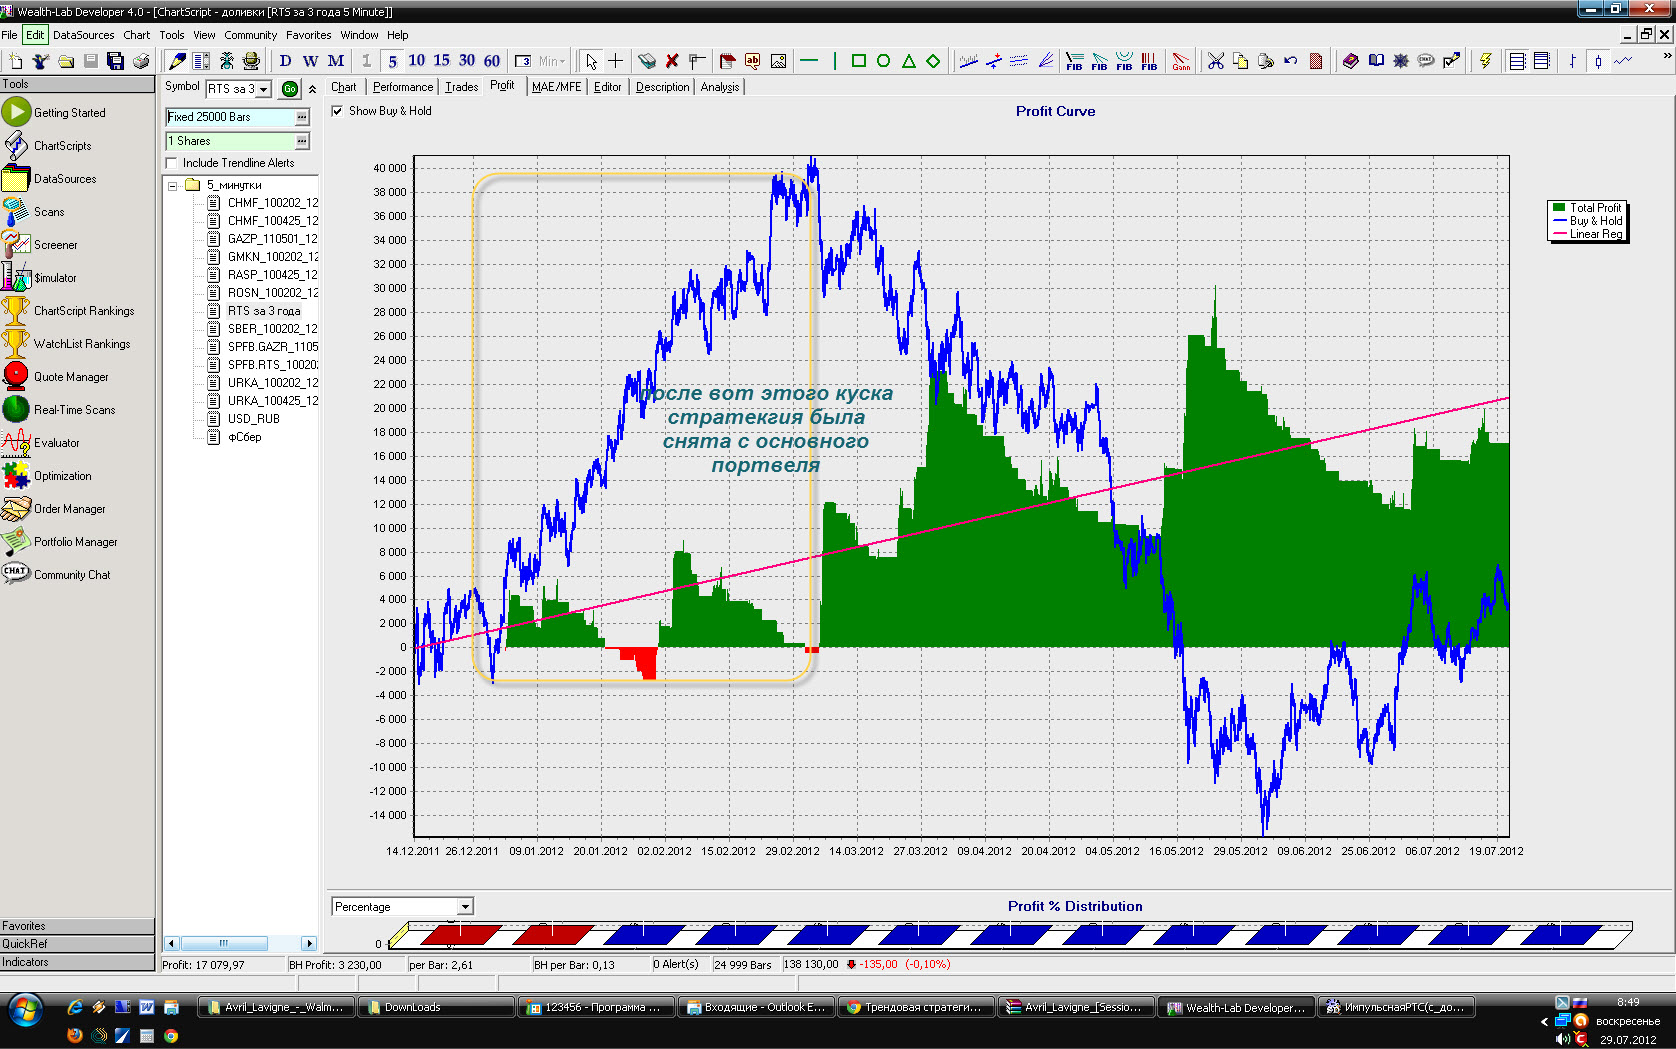
Task: Select USD_RUB in symbol tree
Action: click(x=253, y=419)
